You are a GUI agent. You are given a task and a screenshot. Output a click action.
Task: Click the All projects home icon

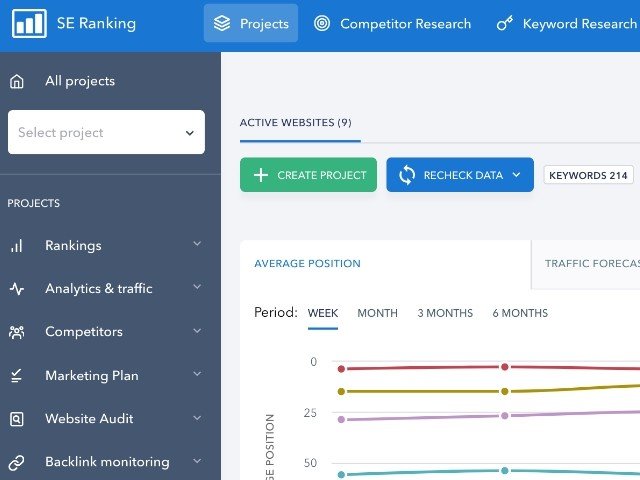coord(17,81)
